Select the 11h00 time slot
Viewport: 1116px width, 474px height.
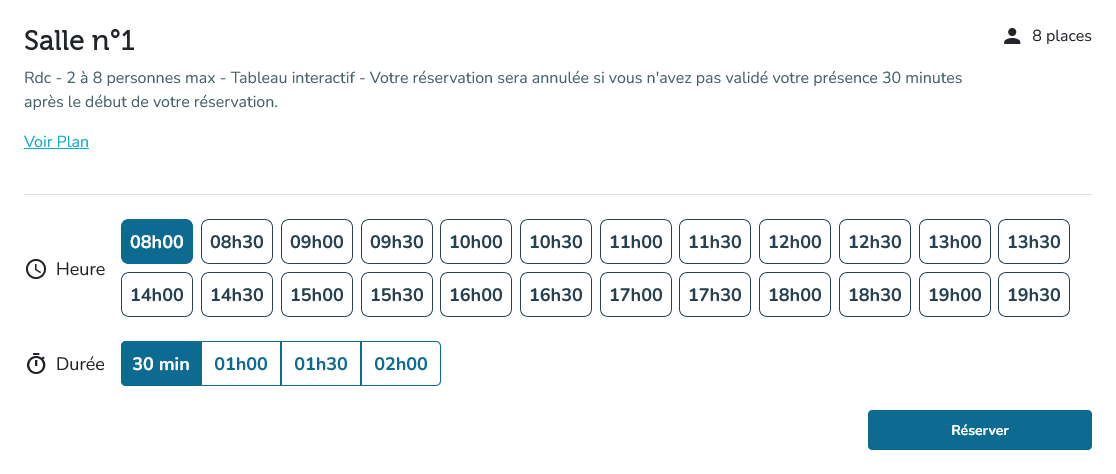click(x=636, y=242)
